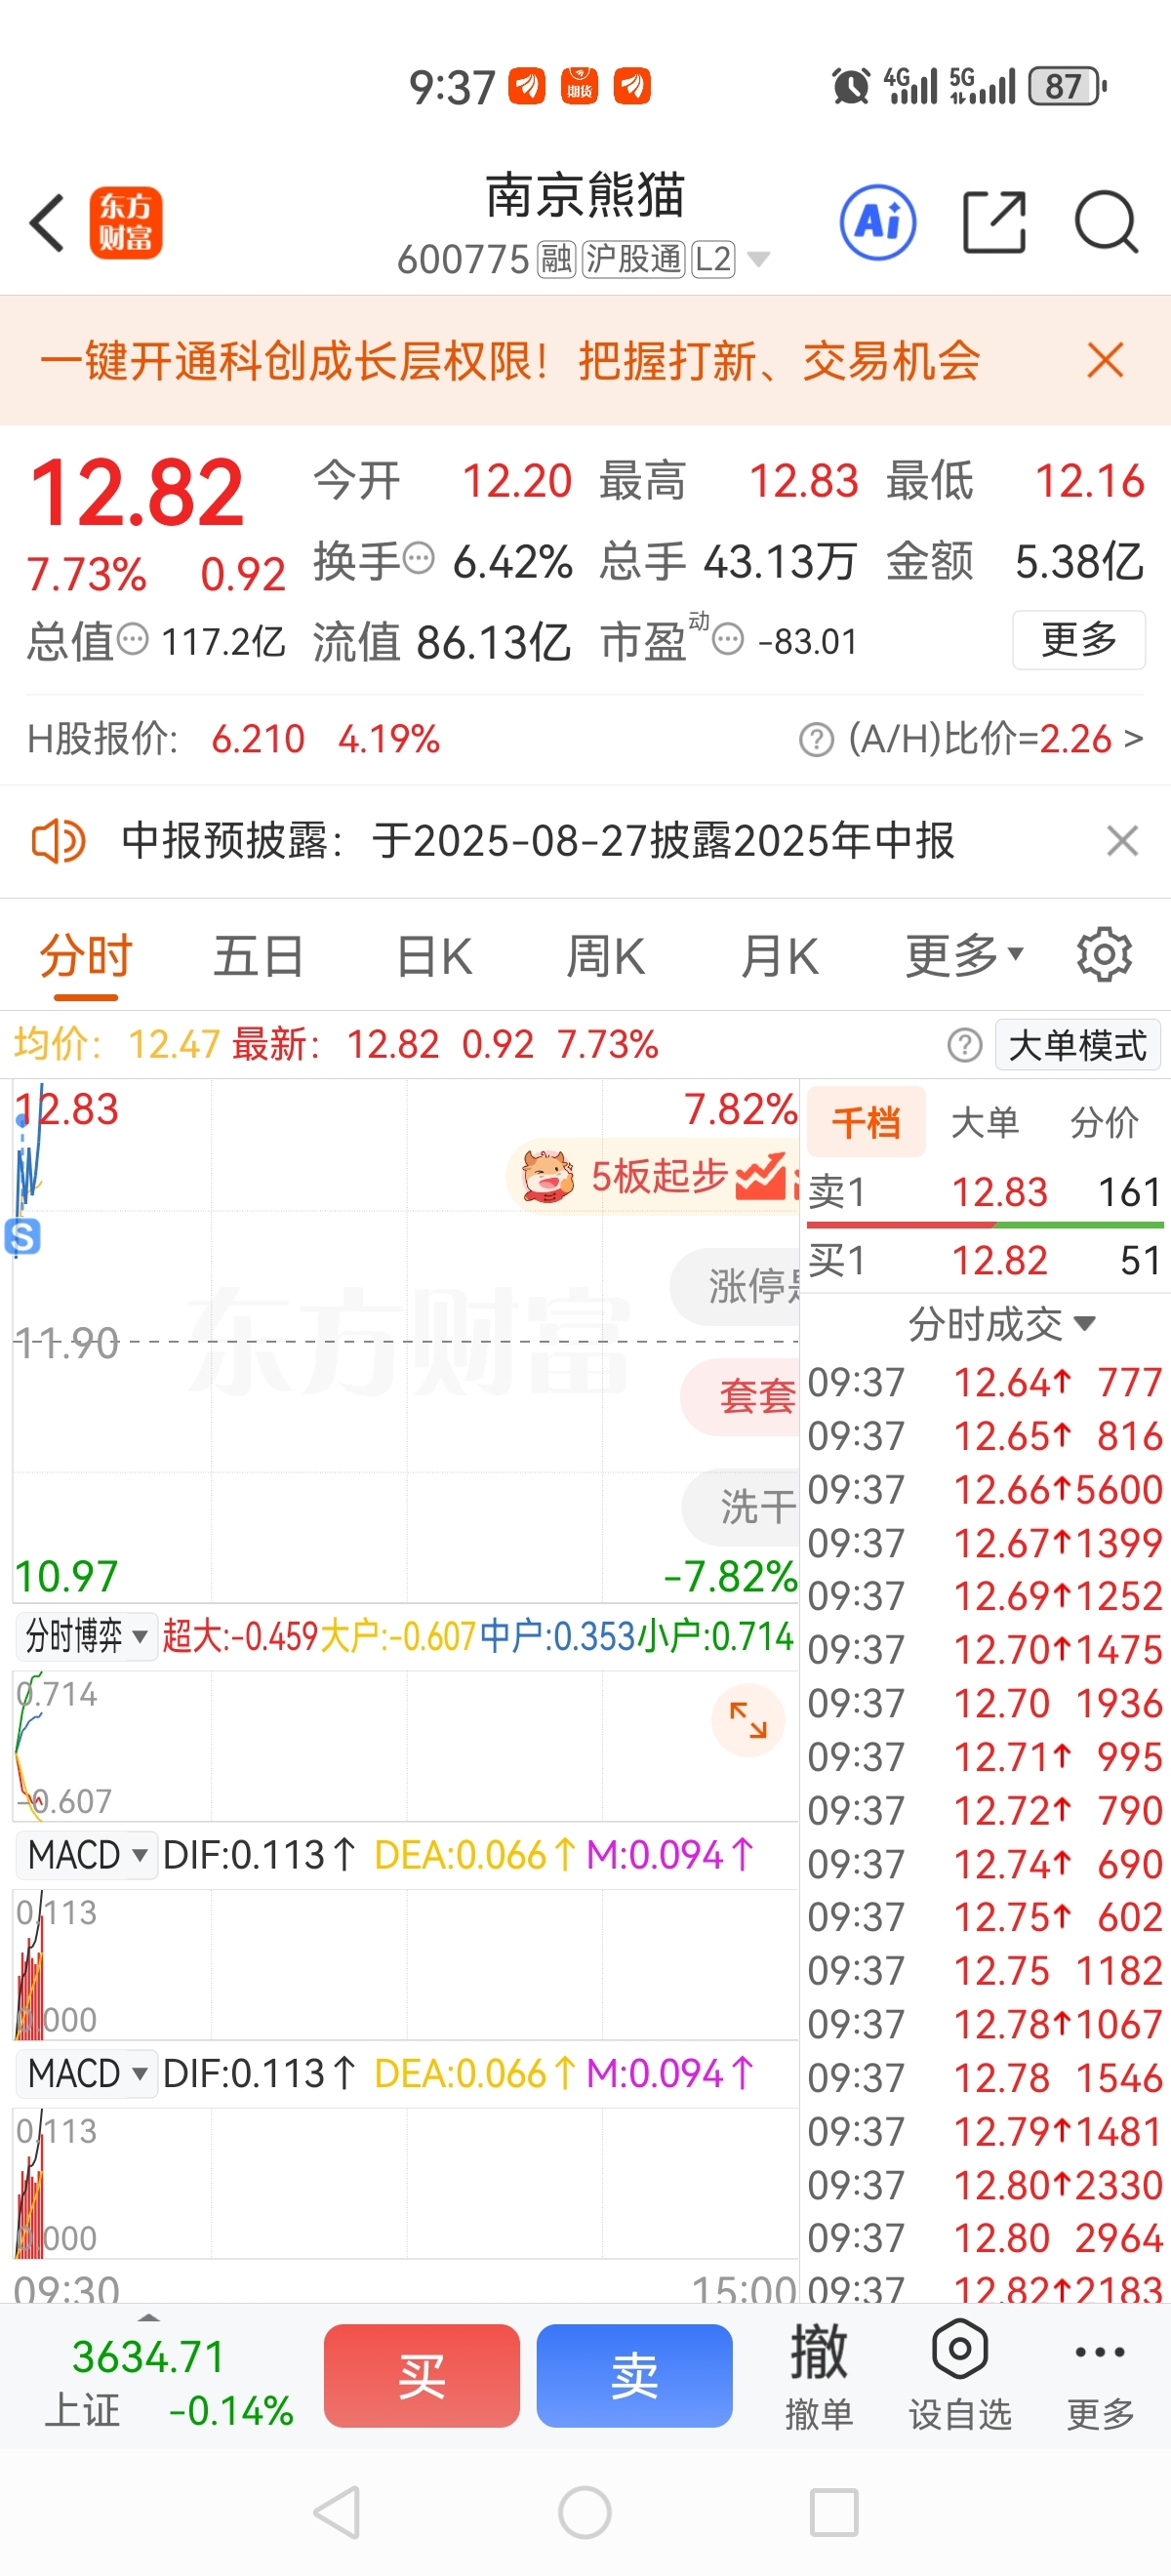Tap the 买1 12.82 order row
The image size is (1171, 2576).
(985, 1261)
